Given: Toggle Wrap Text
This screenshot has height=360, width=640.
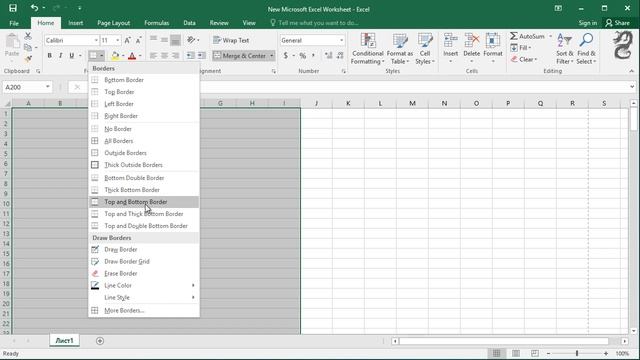Looking at the screenshot, I should 231,40.
